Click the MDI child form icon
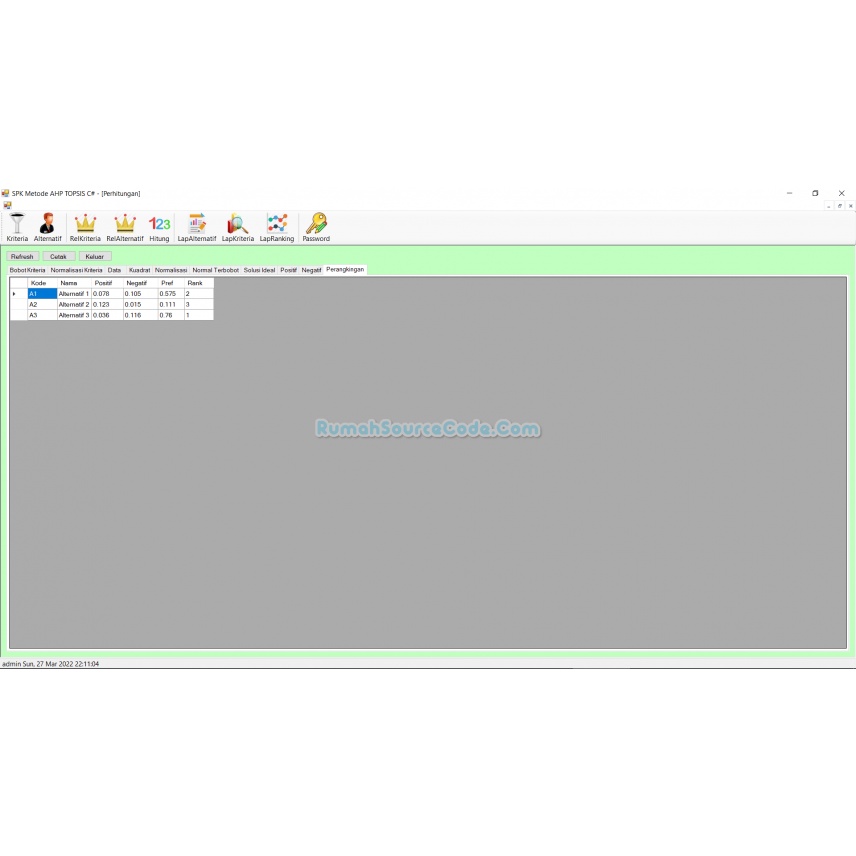This screenshot has height=856, width=856. tap(7, 205)
